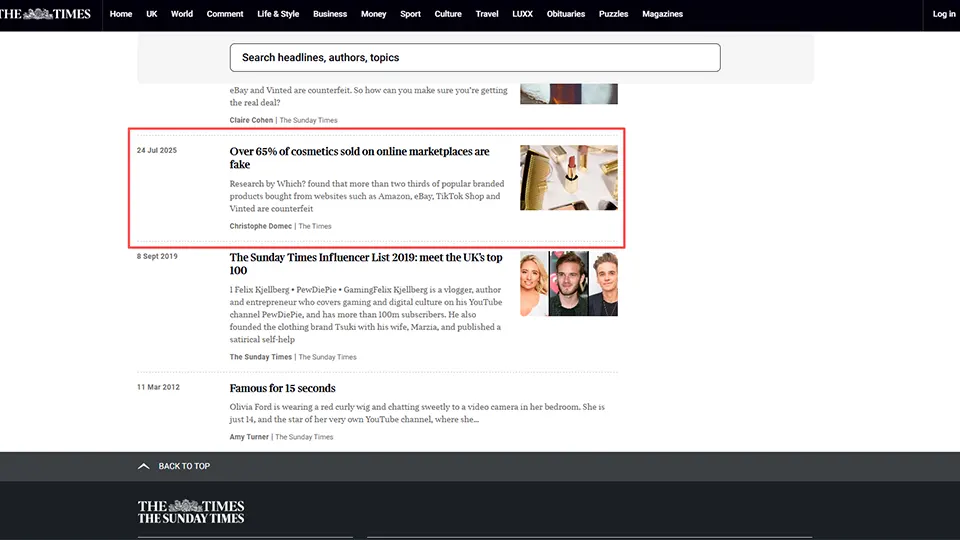Focus the search headlines, authors, topics field
This screenshot has width=960, height=540.
[475, 58]
